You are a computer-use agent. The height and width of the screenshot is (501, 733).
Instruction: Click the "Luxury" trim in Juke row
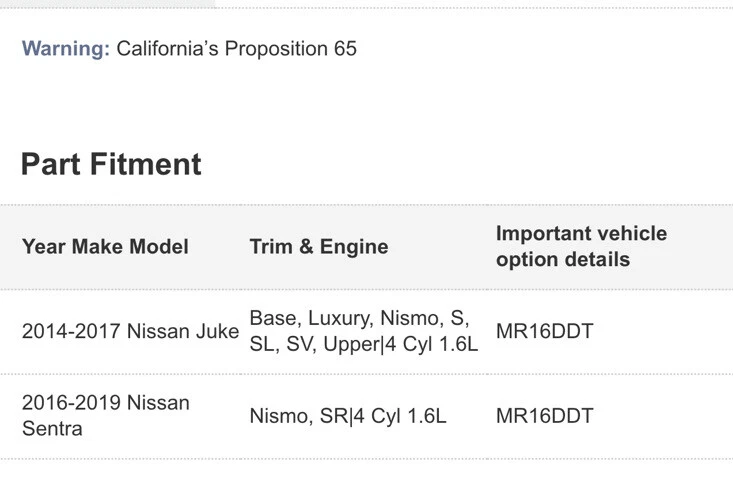click(x=338, y=318)
